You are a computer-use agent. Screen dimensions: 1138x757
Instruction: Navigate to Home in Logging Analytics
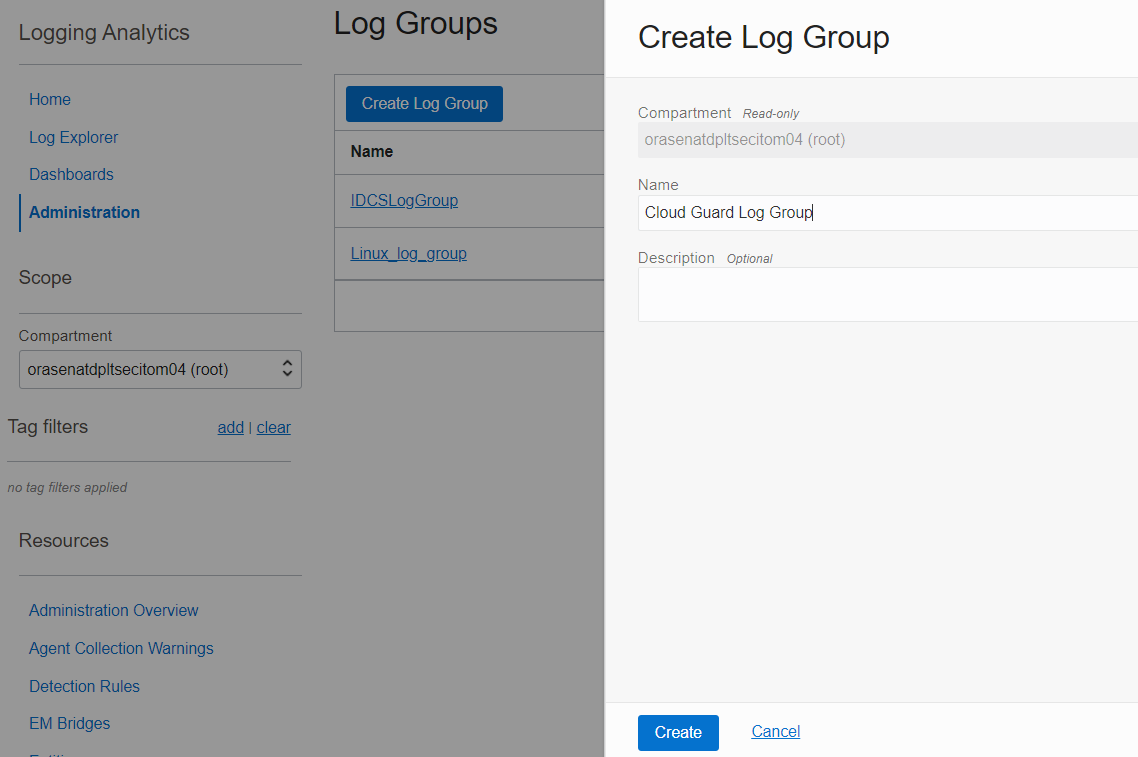tap(49, 99)
